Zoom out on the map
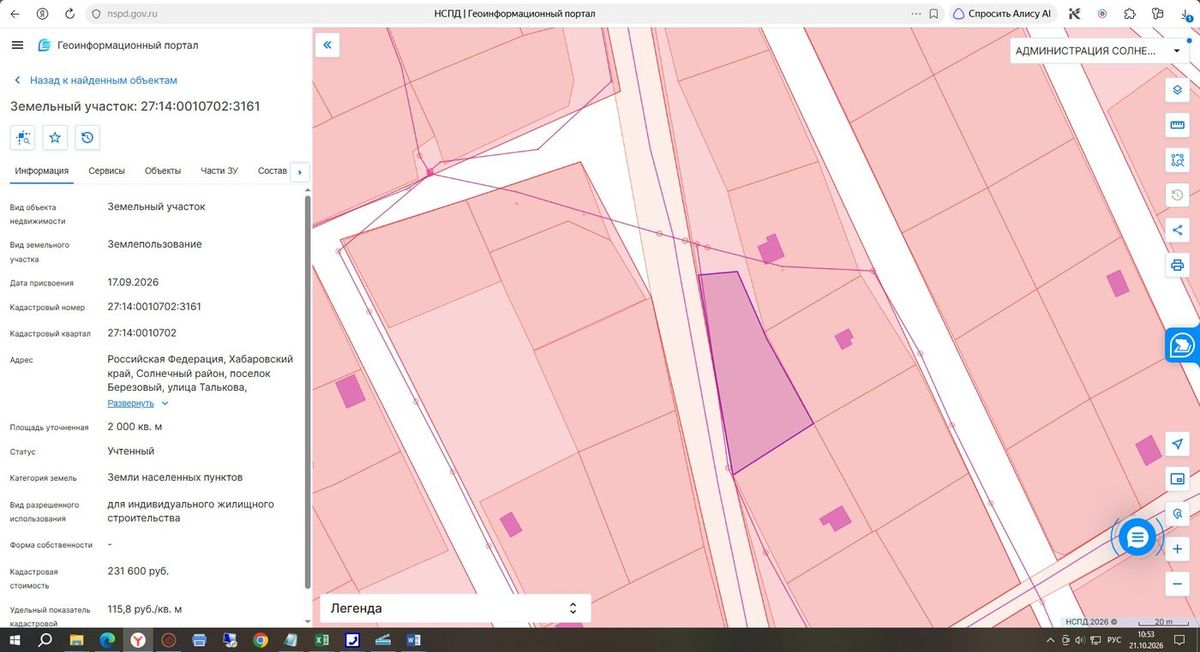Image resolution: width=1200 pixels, height=652 pixels. 1177,584
